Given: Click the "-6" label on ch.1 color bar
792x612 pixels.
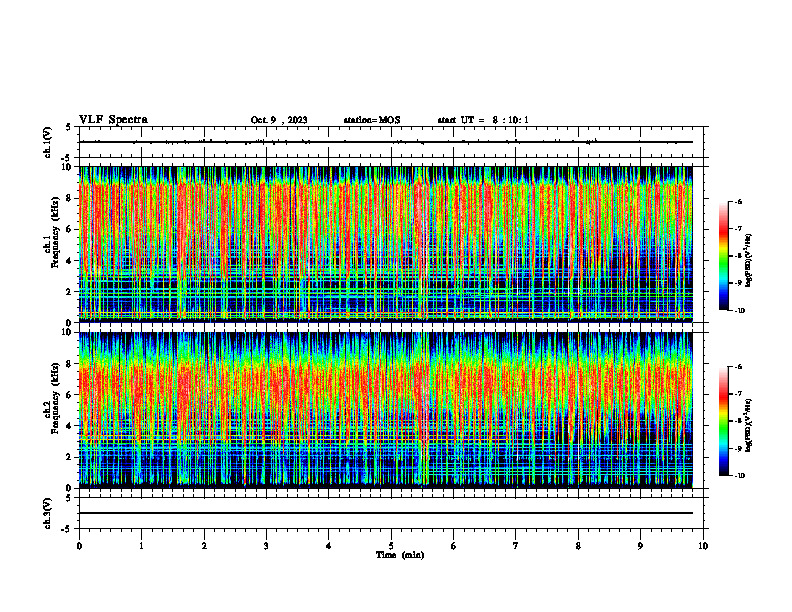Looking at the screenshot, I should pyautogui.click(x=738, y=201).
